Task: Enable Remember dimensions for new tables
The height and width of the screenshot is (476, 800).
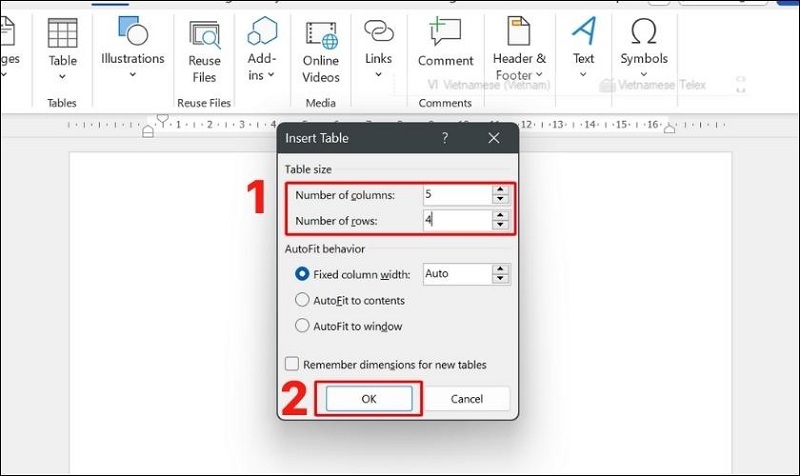Action: tap(292, 365)
